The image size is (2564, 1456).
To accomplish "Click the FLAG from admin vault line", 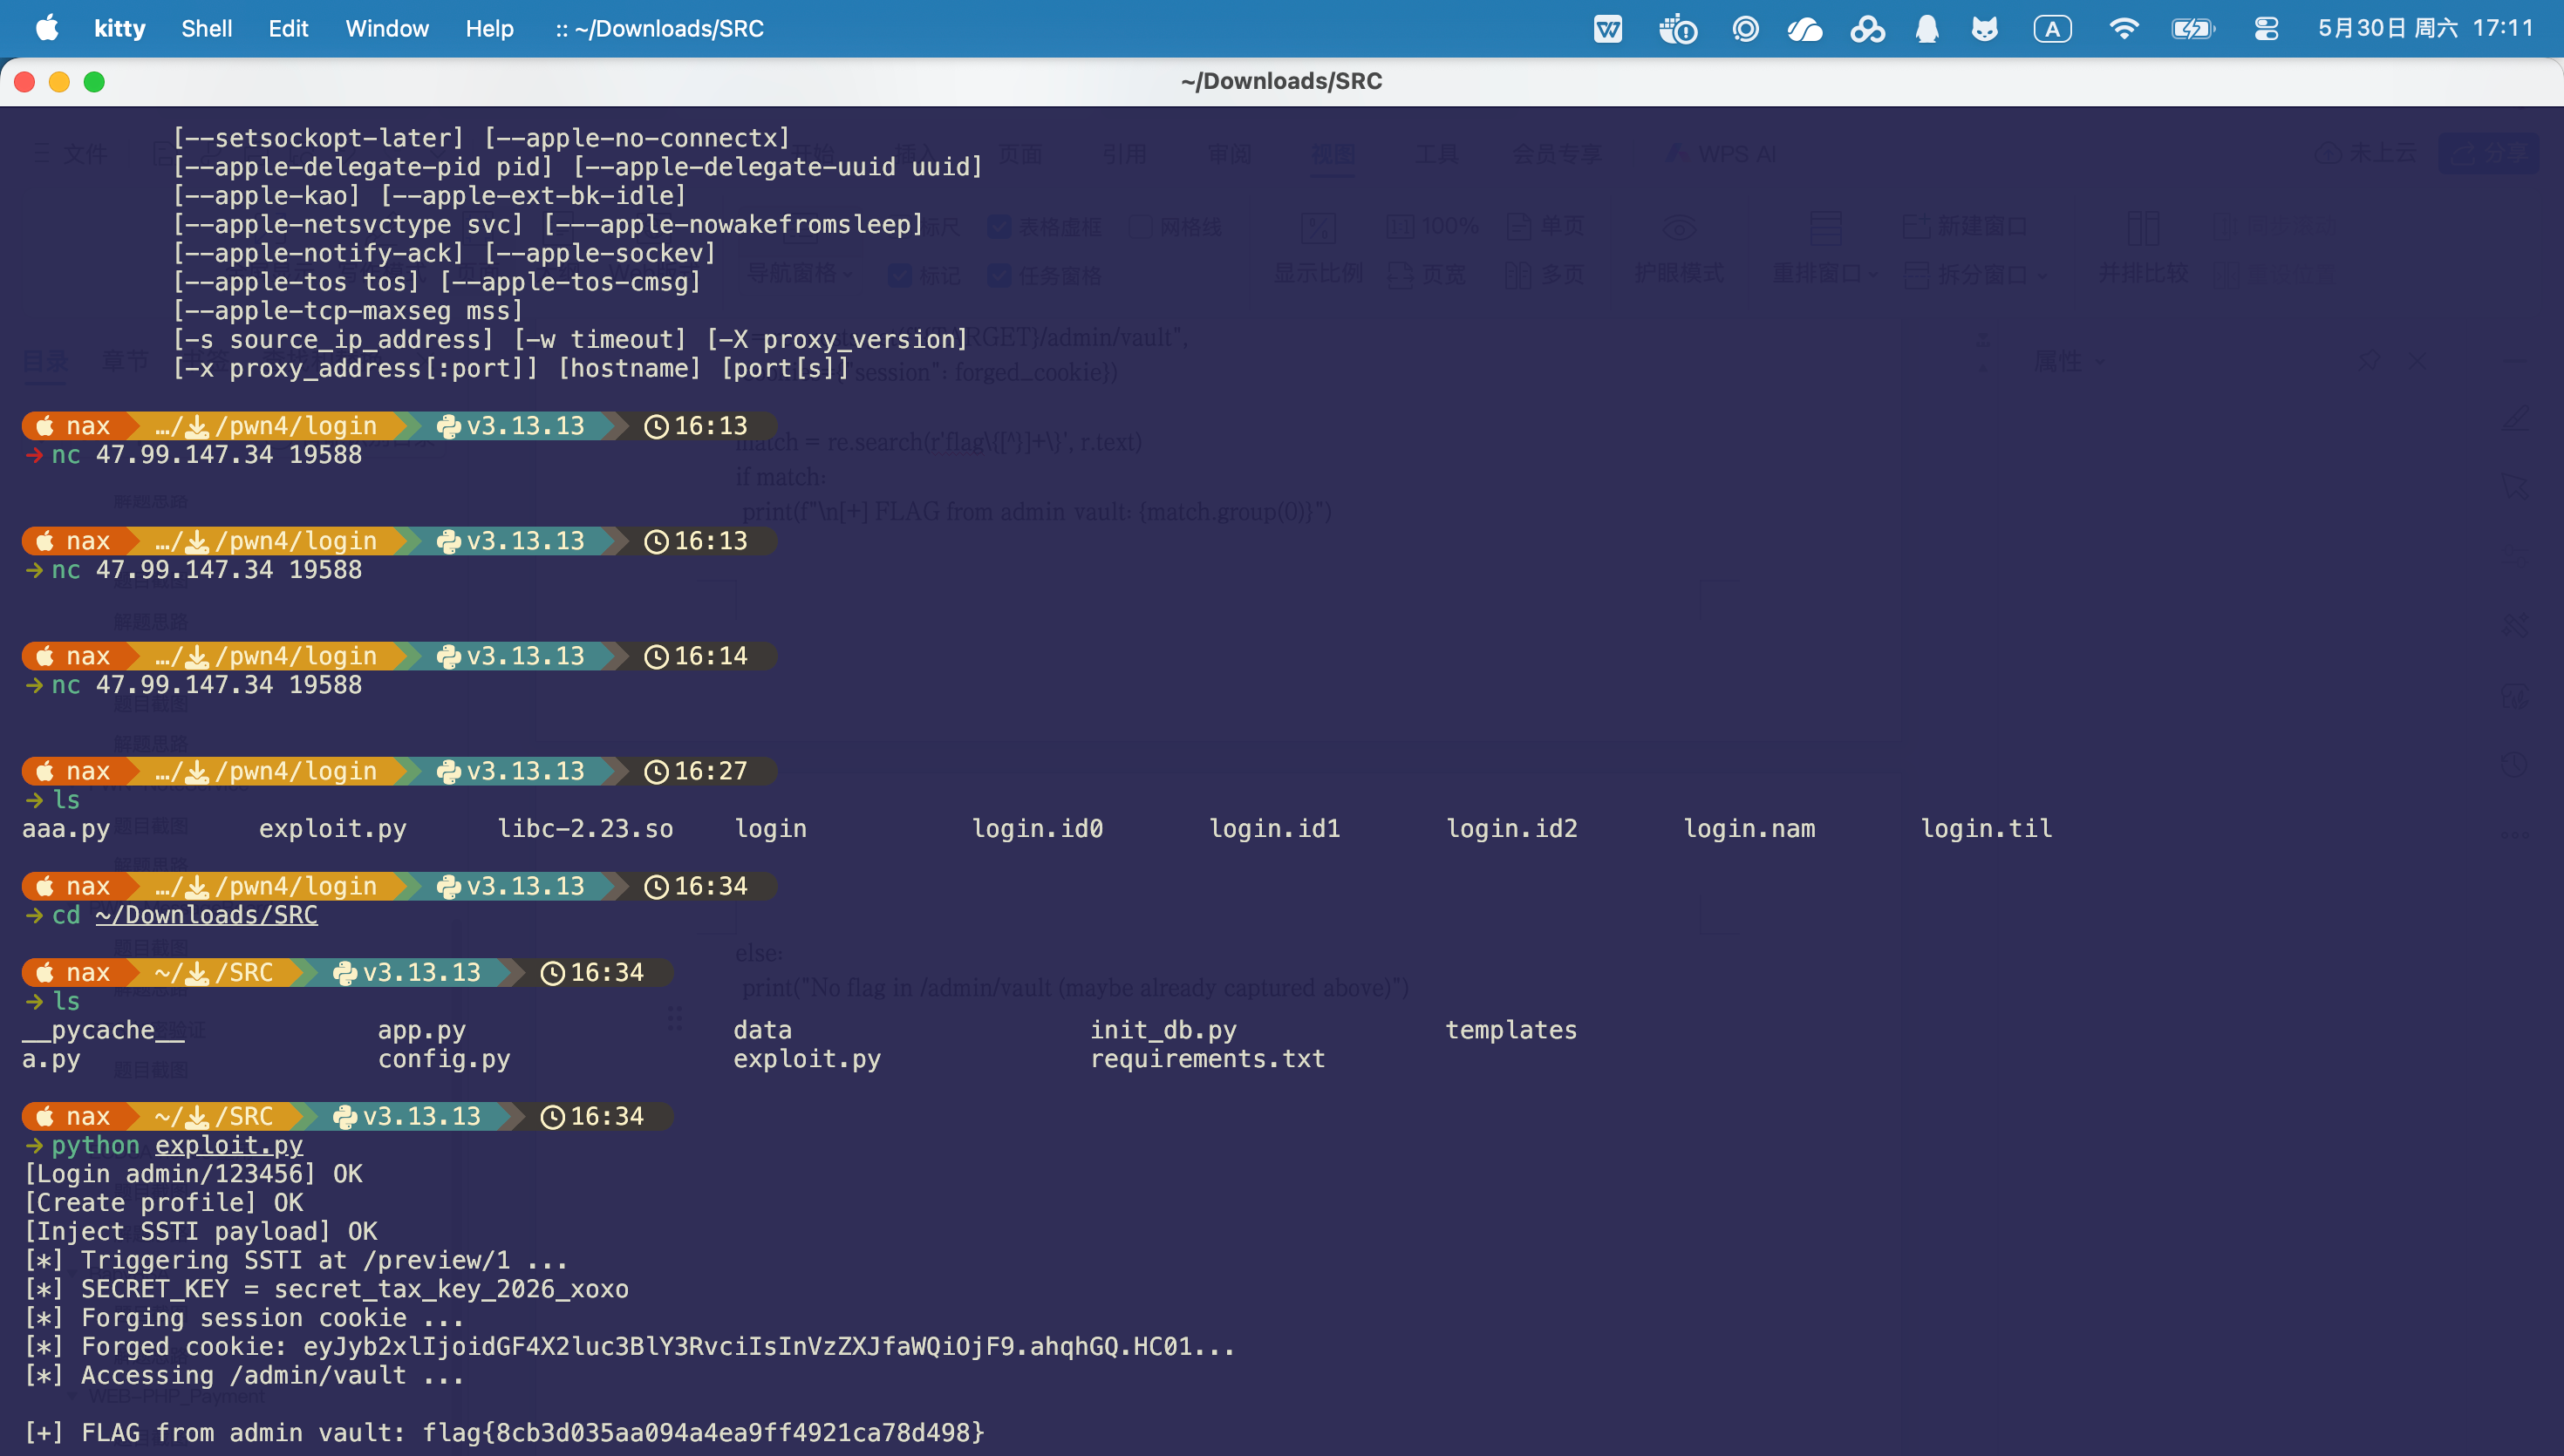I will (504, 1433).
